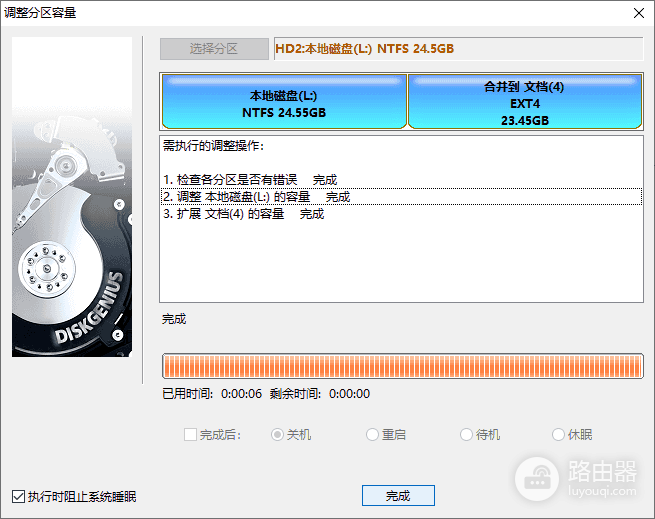Close the 调整分区容量 dialog
The height and width of the screenshot is (519, 655).
pyautogui.click(x=638, y=13)
